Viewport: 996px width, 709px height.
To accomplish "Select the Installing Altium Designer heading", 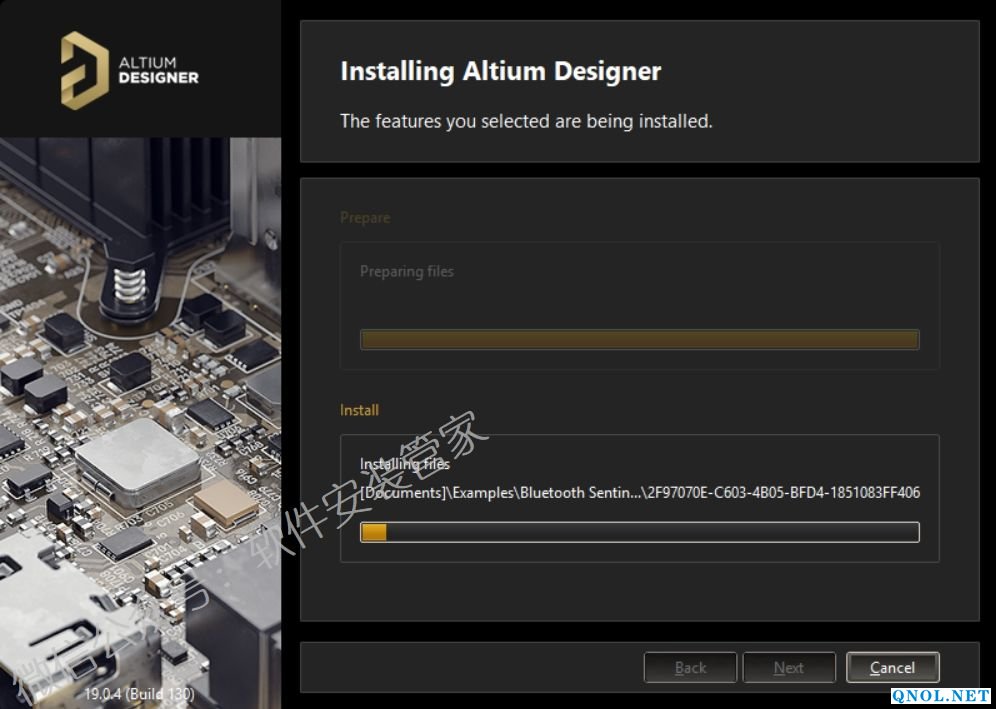I will pos(500,72).
